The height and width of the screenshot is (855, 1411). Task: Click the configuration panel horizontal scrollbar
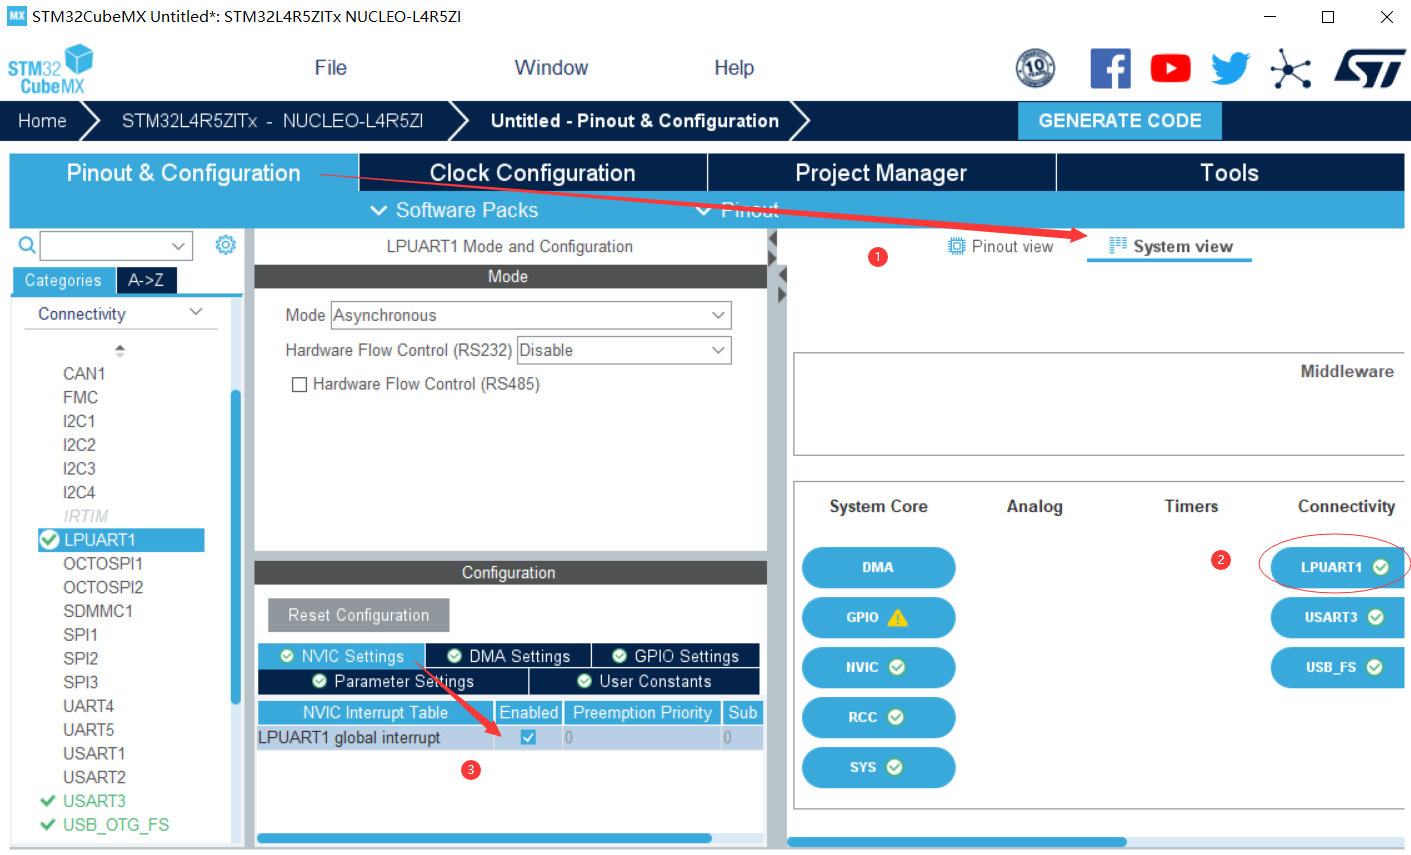tap(484, 838)
